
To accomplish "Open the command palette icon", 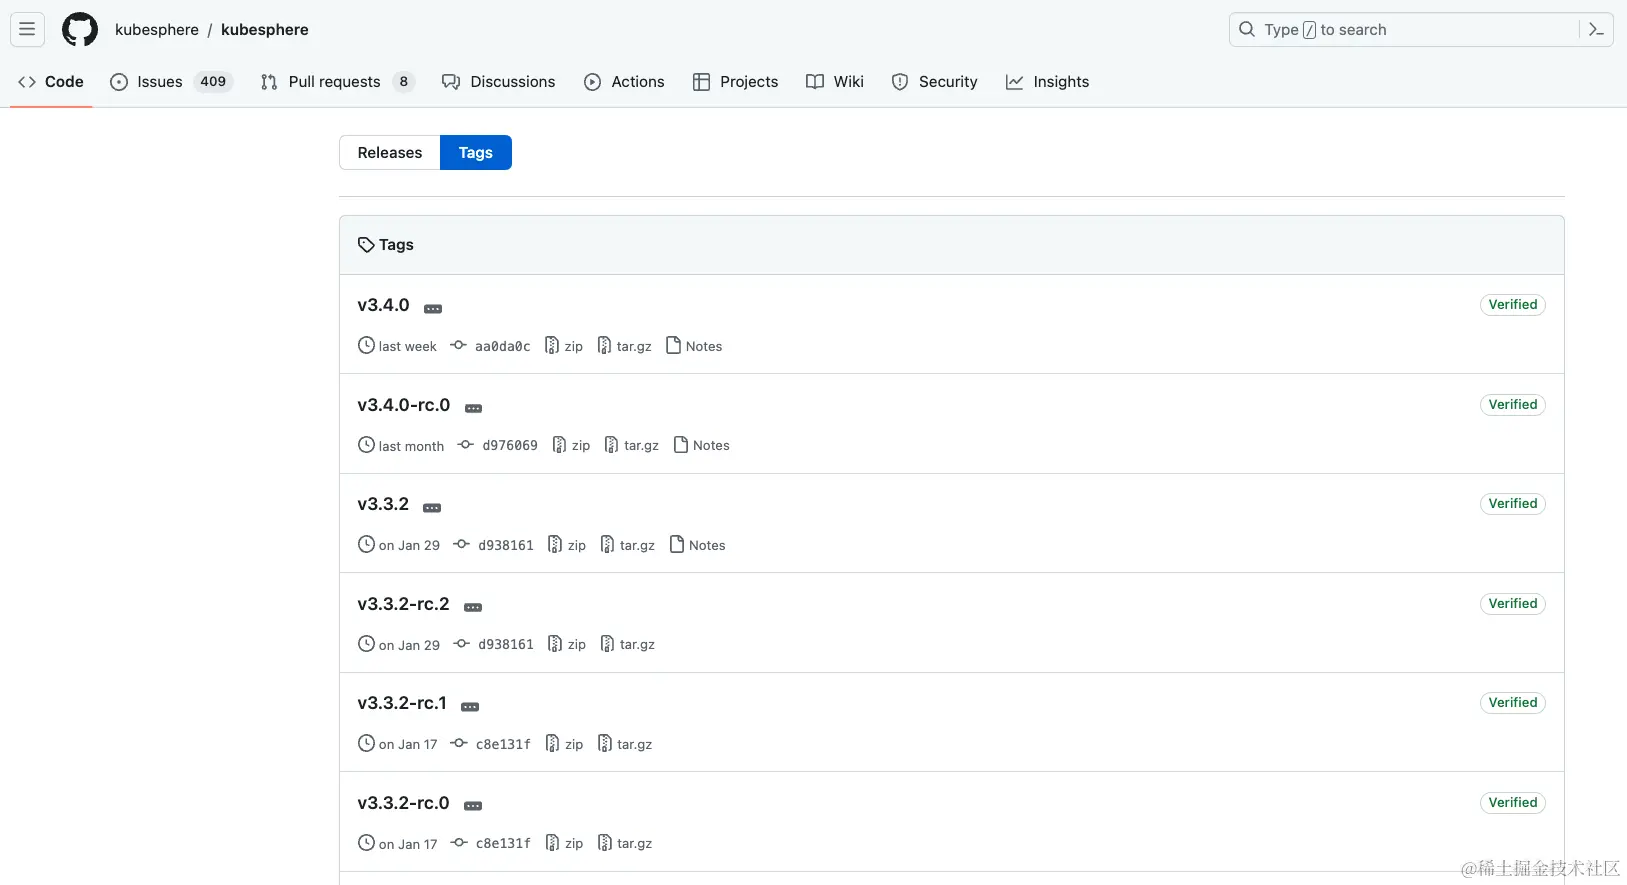I will point(1596,30).
